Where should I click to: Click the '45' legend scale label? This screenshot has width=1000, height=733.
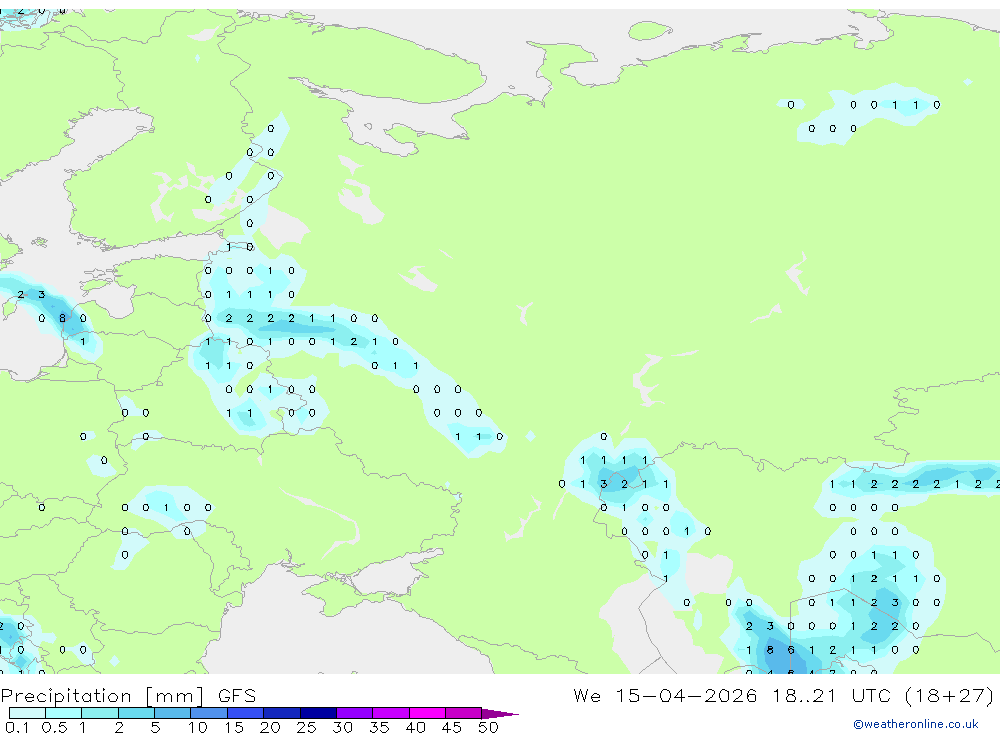pyautogui.click(x=452, y=727)
